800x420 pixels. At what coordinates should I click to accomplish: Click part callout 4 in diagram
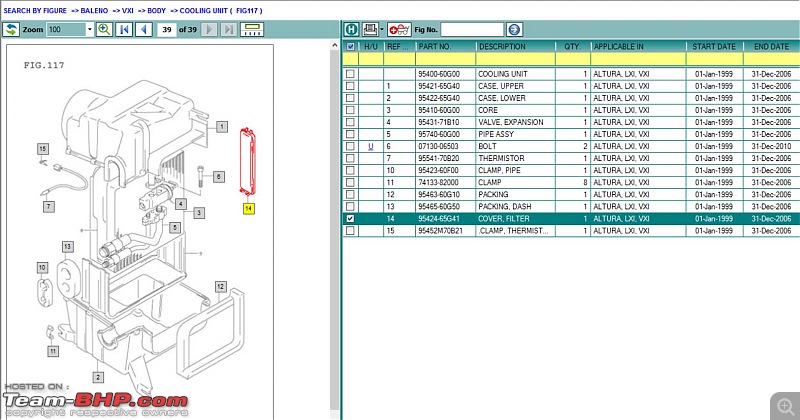coord(180,204)
